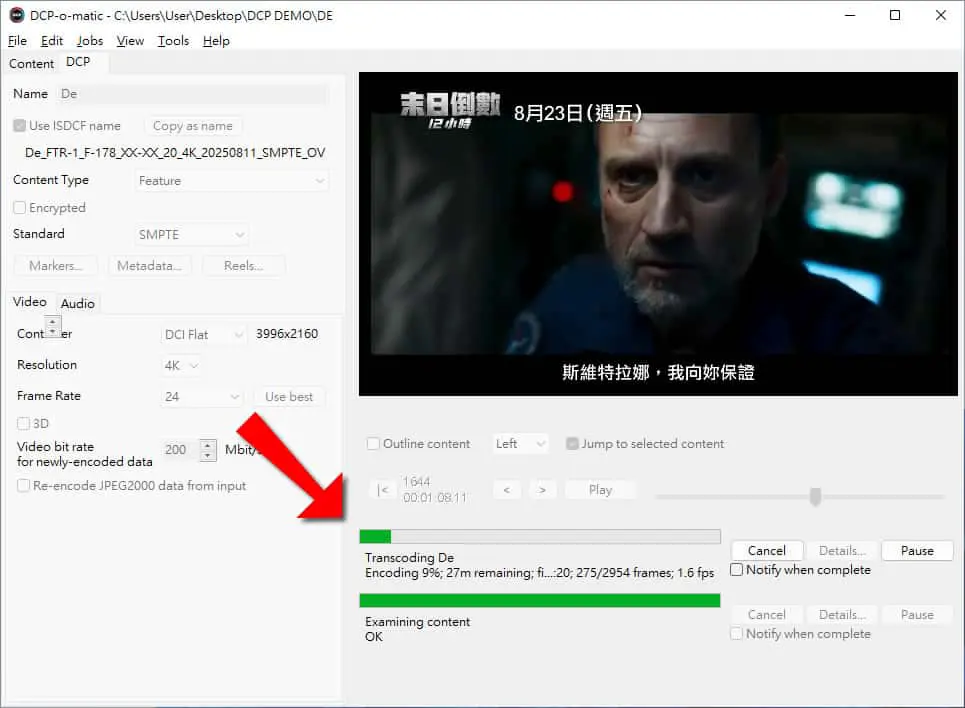Open the eye dropdown showing Left
Image resolution: width=965 pixels, height=708 pixels.
click(520, 444)
